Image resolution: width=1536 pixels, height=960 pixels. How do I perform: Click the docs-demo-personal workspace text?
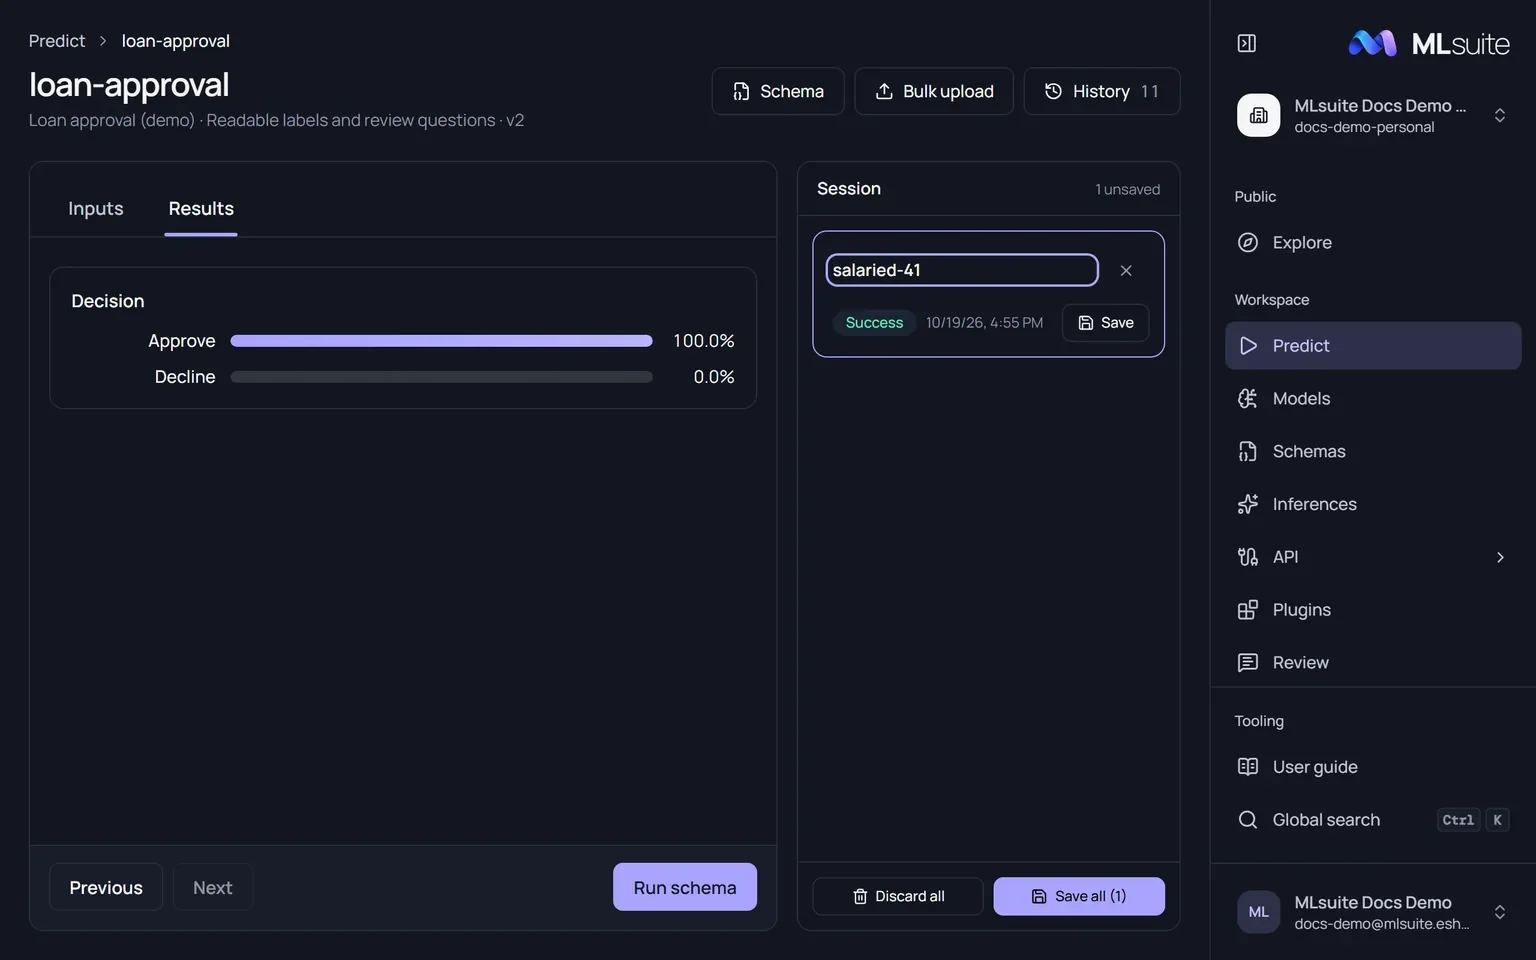(1364, 127)
